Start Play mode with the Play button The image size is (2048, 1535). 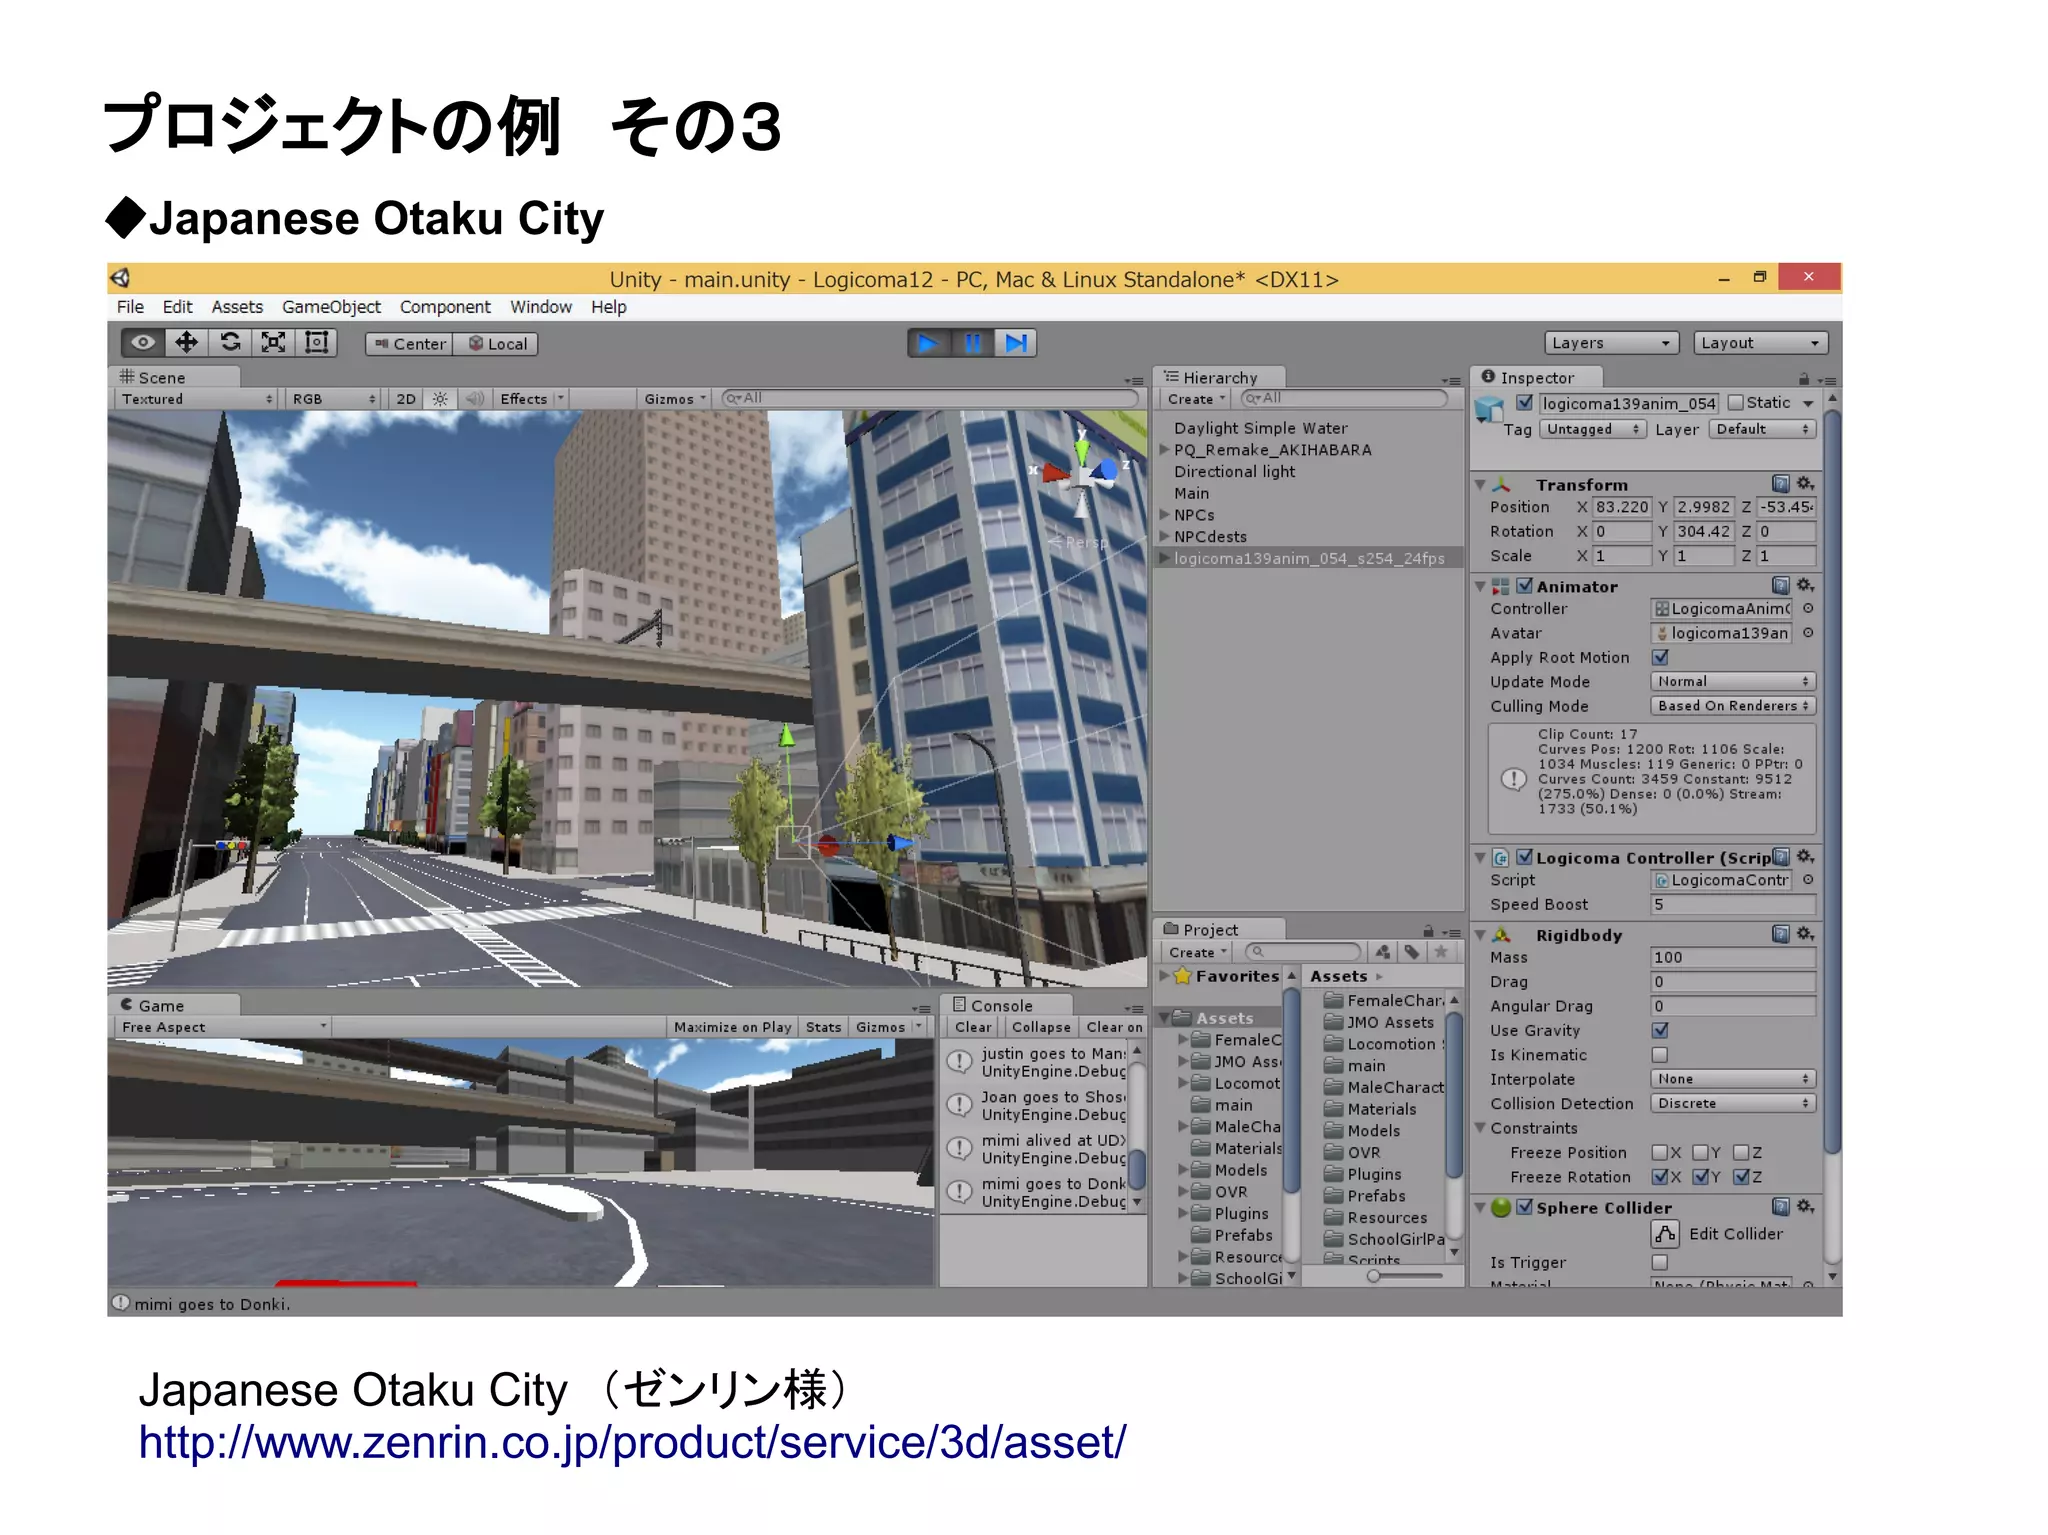pos(928,343)
